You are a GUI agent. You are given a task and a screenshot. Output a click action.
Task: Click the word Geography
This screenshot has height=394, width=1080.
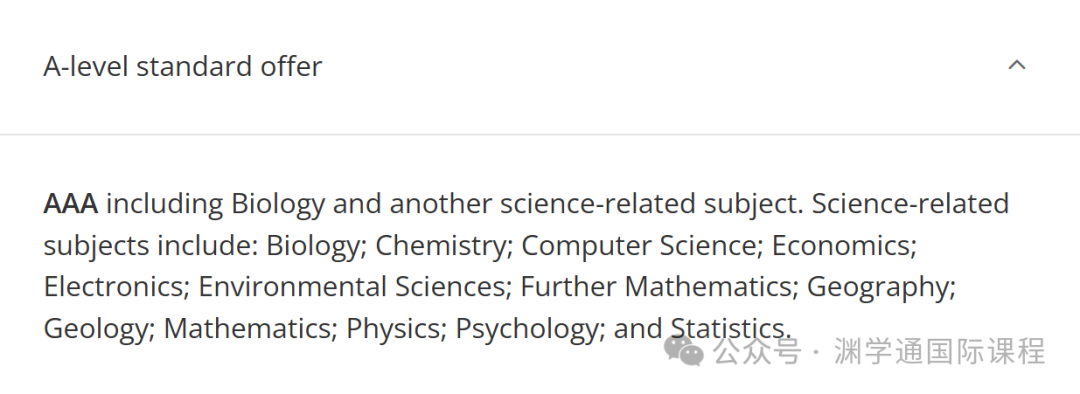tap(878, 288)
